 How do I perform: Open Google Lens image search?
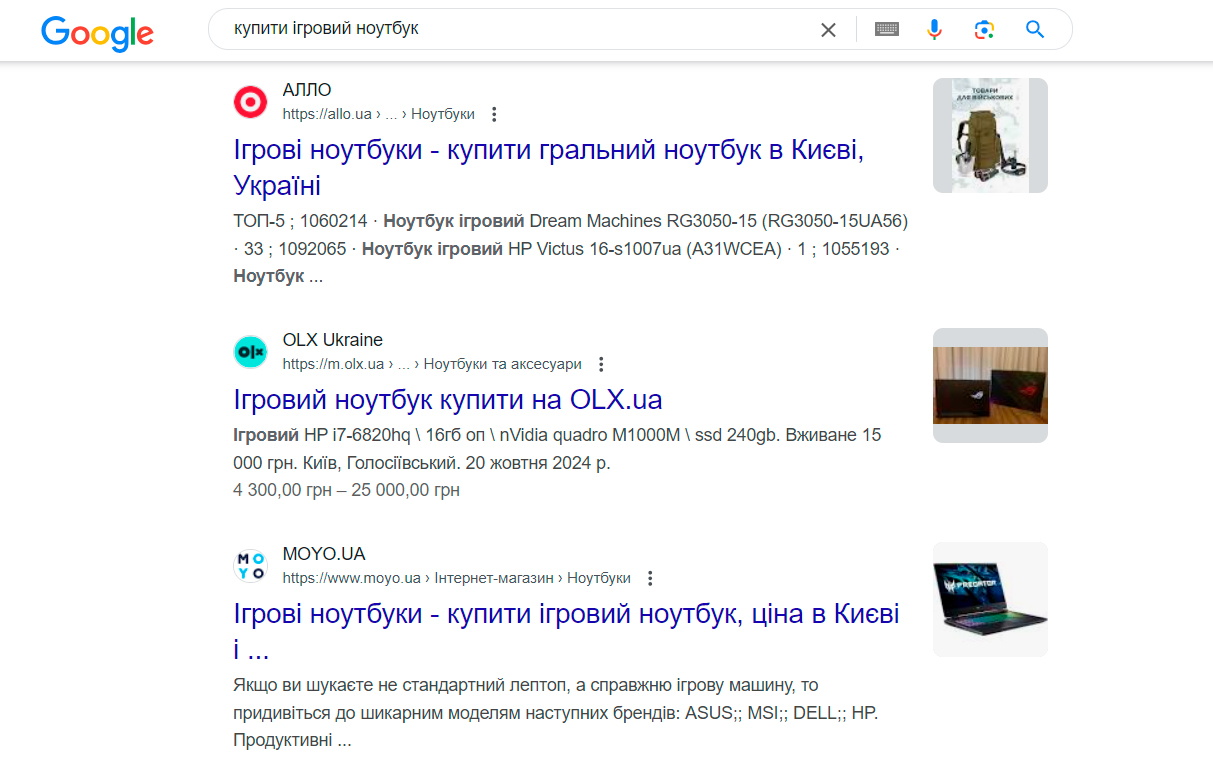pyautogui.click(x=984, y=30)
